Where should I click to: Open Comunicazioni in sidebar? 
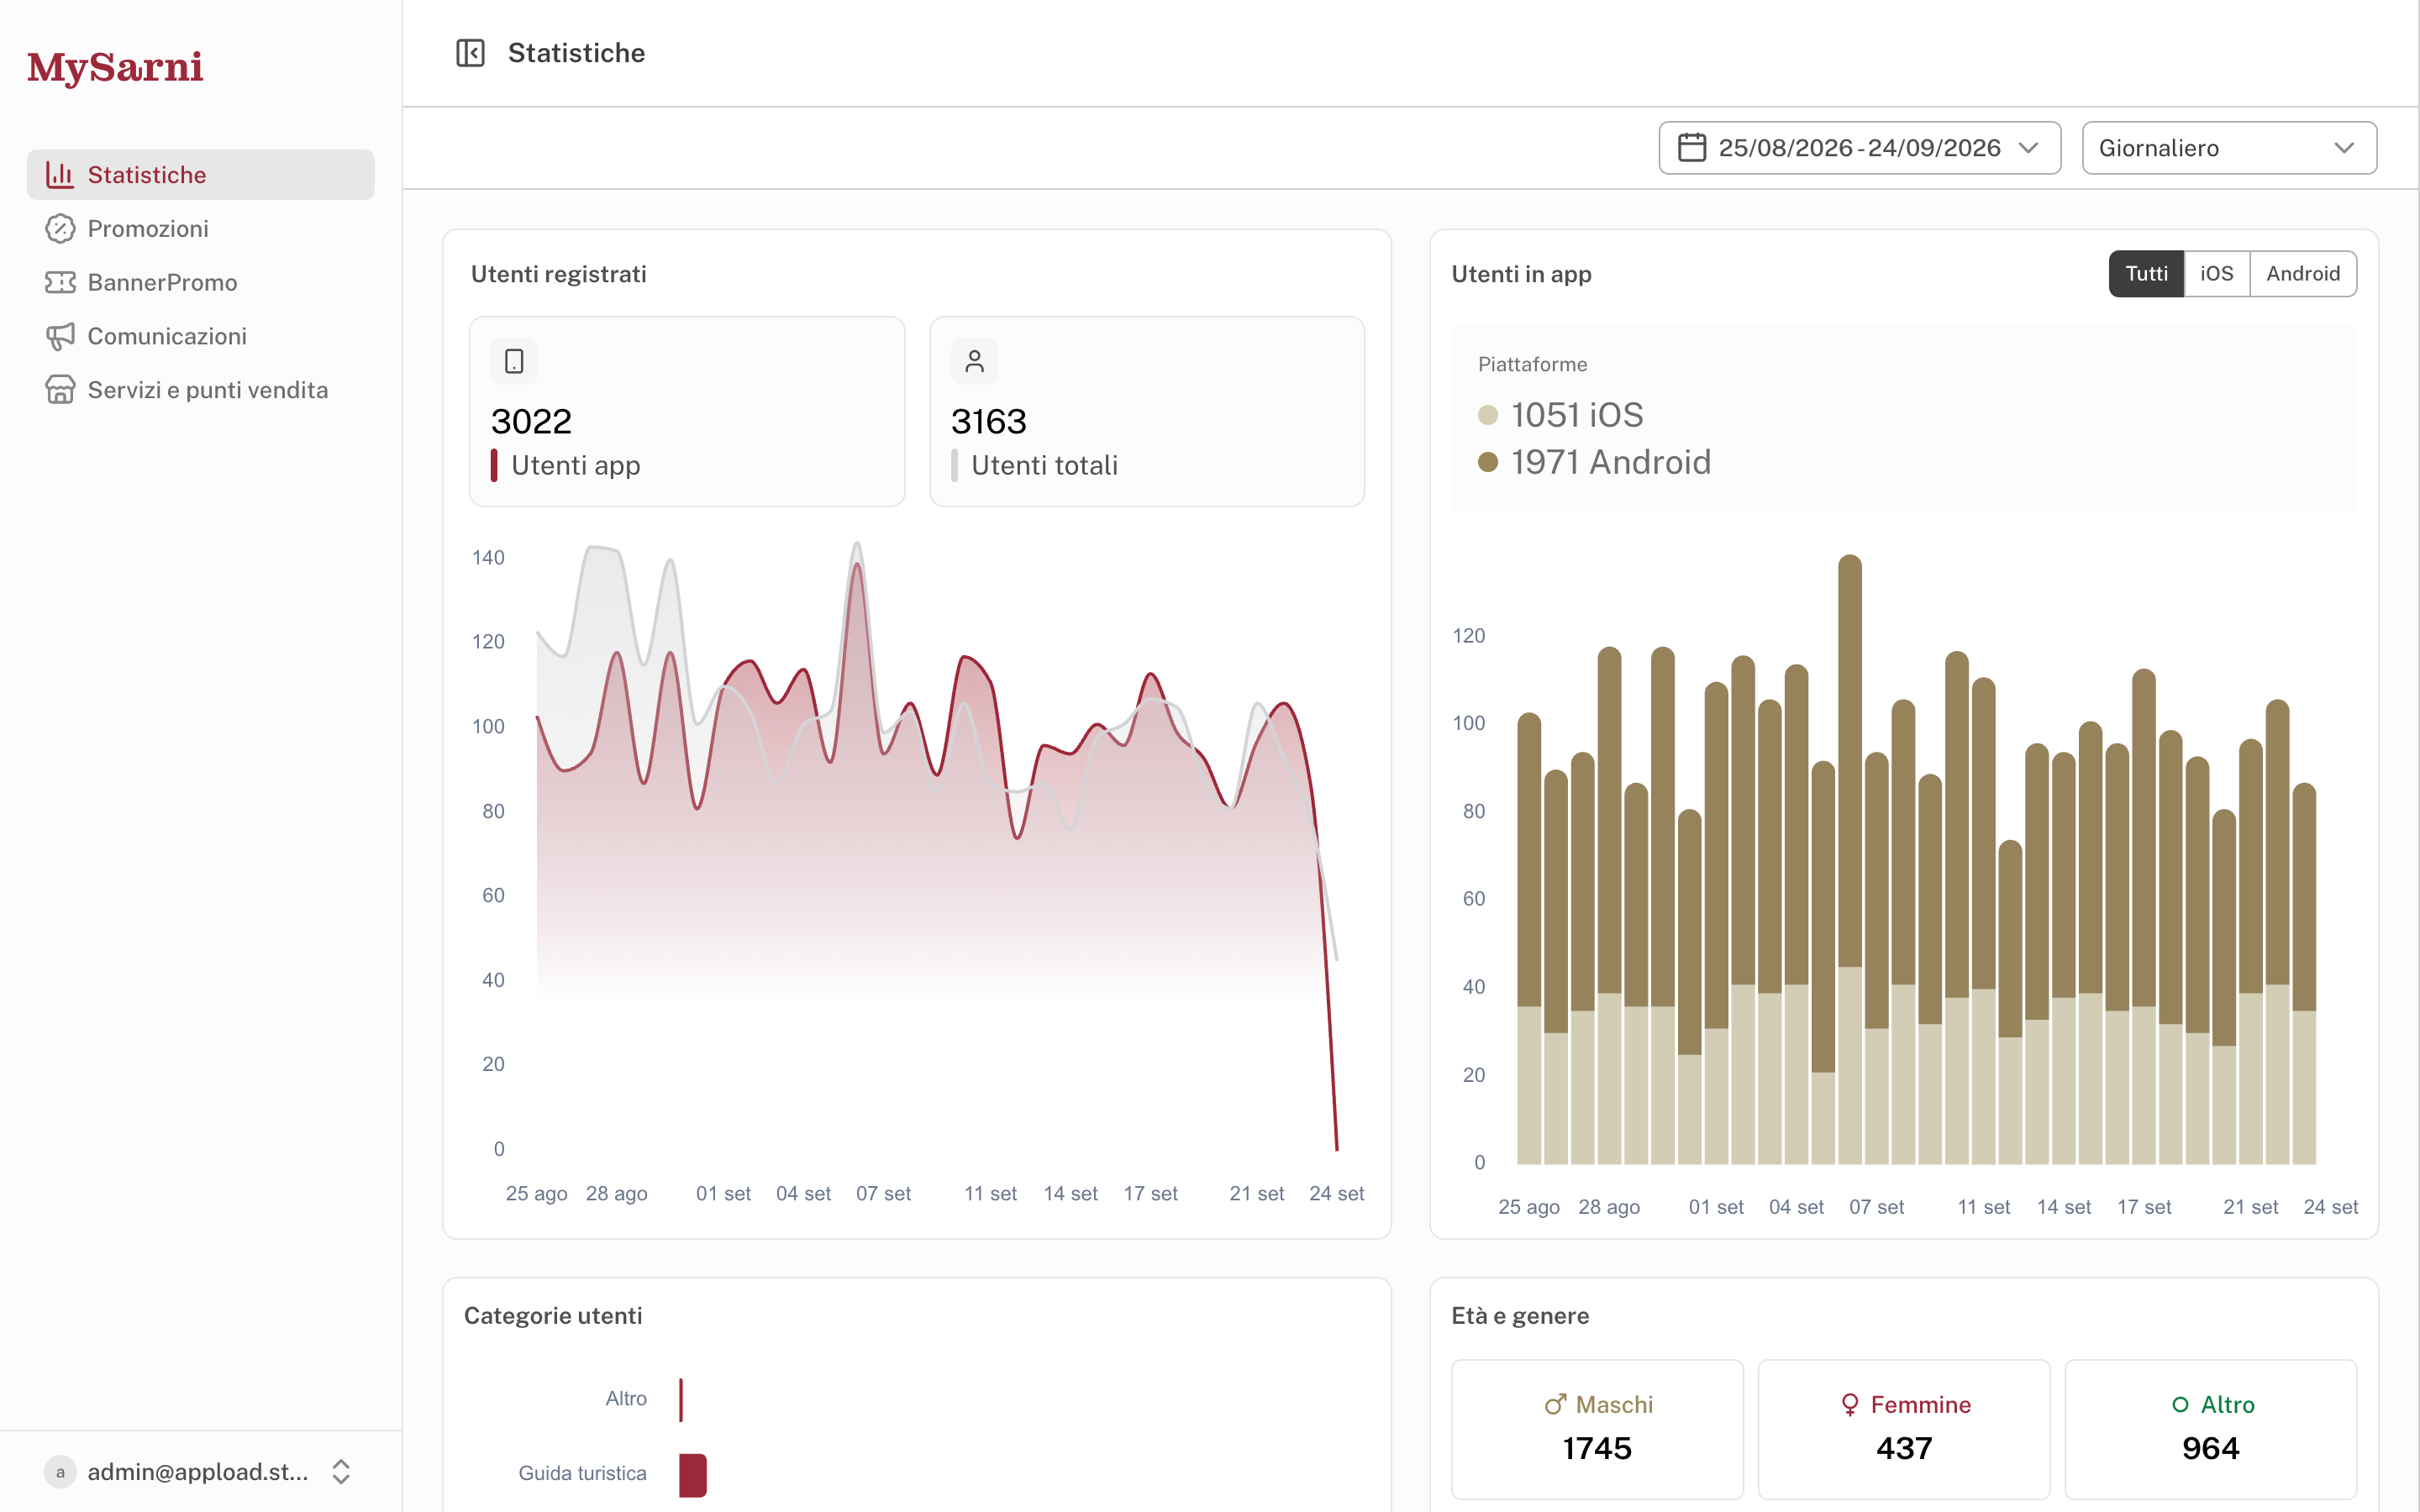(x=201, y=336)
